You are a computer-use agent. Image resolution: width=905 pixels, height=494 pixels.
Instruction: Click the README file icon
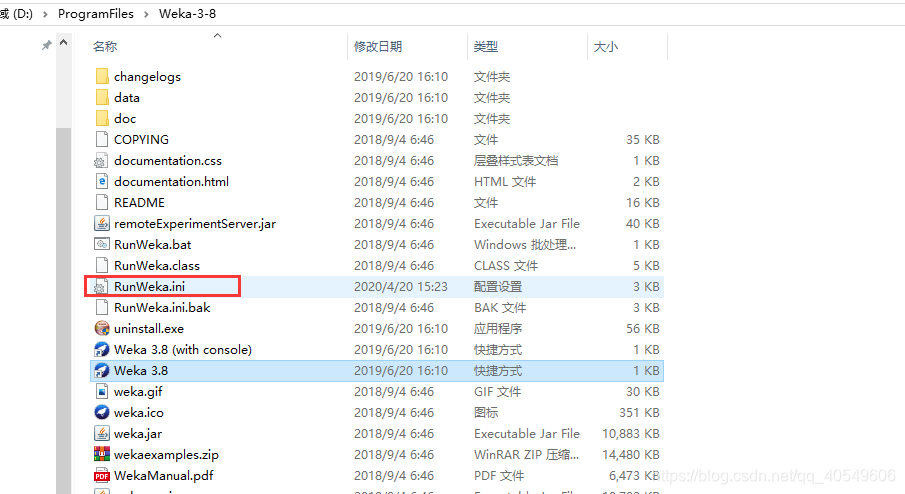[x=102, y=202]
